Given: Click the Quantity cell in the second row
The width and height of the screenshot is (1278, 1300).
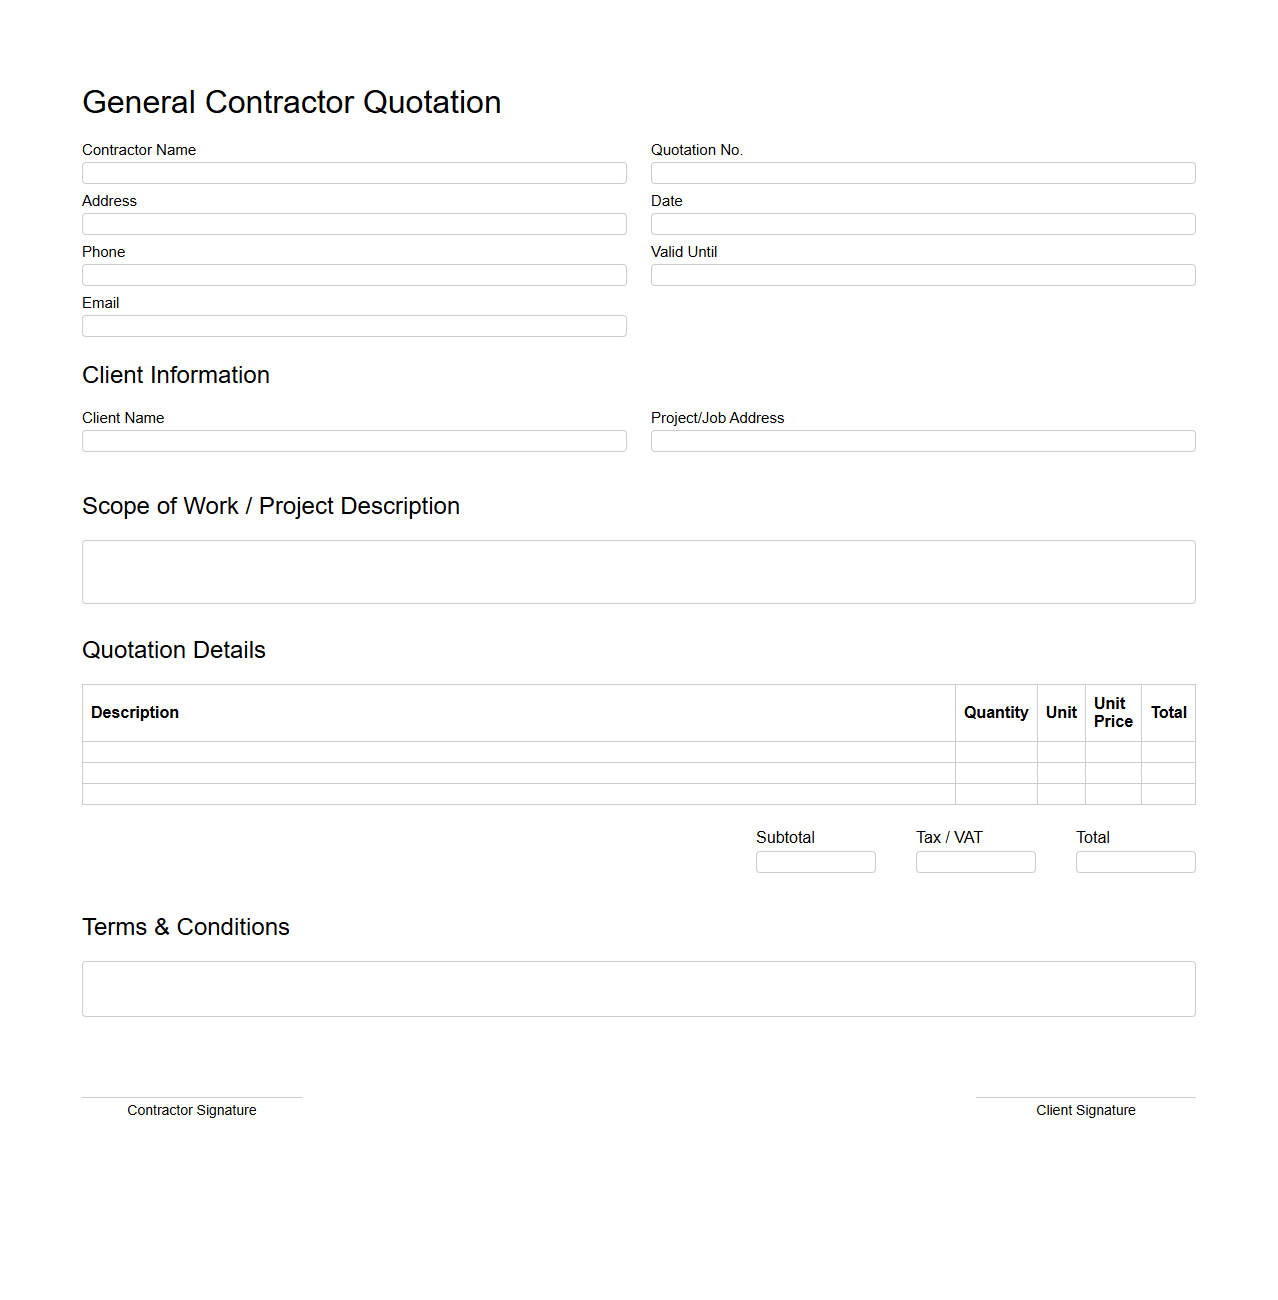Looking at the screenshot, I should (x=996, y=772).
